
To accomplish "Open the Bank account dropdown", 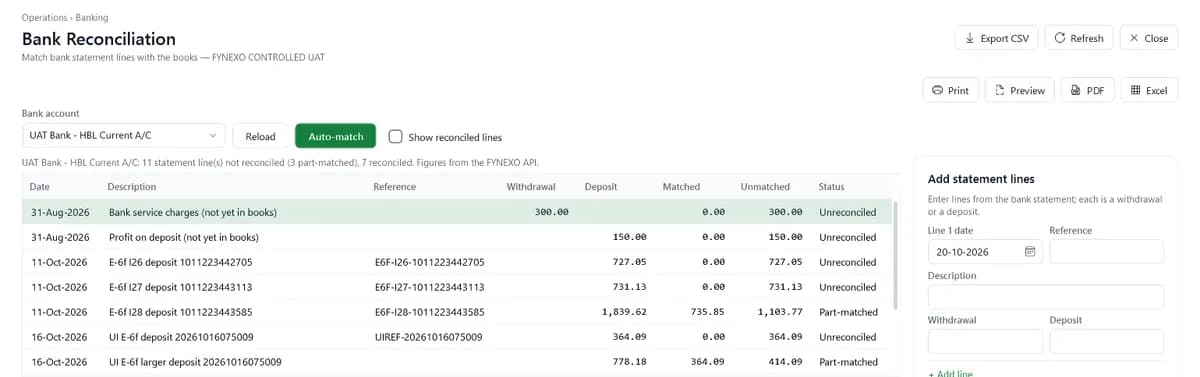I will 124,135.
